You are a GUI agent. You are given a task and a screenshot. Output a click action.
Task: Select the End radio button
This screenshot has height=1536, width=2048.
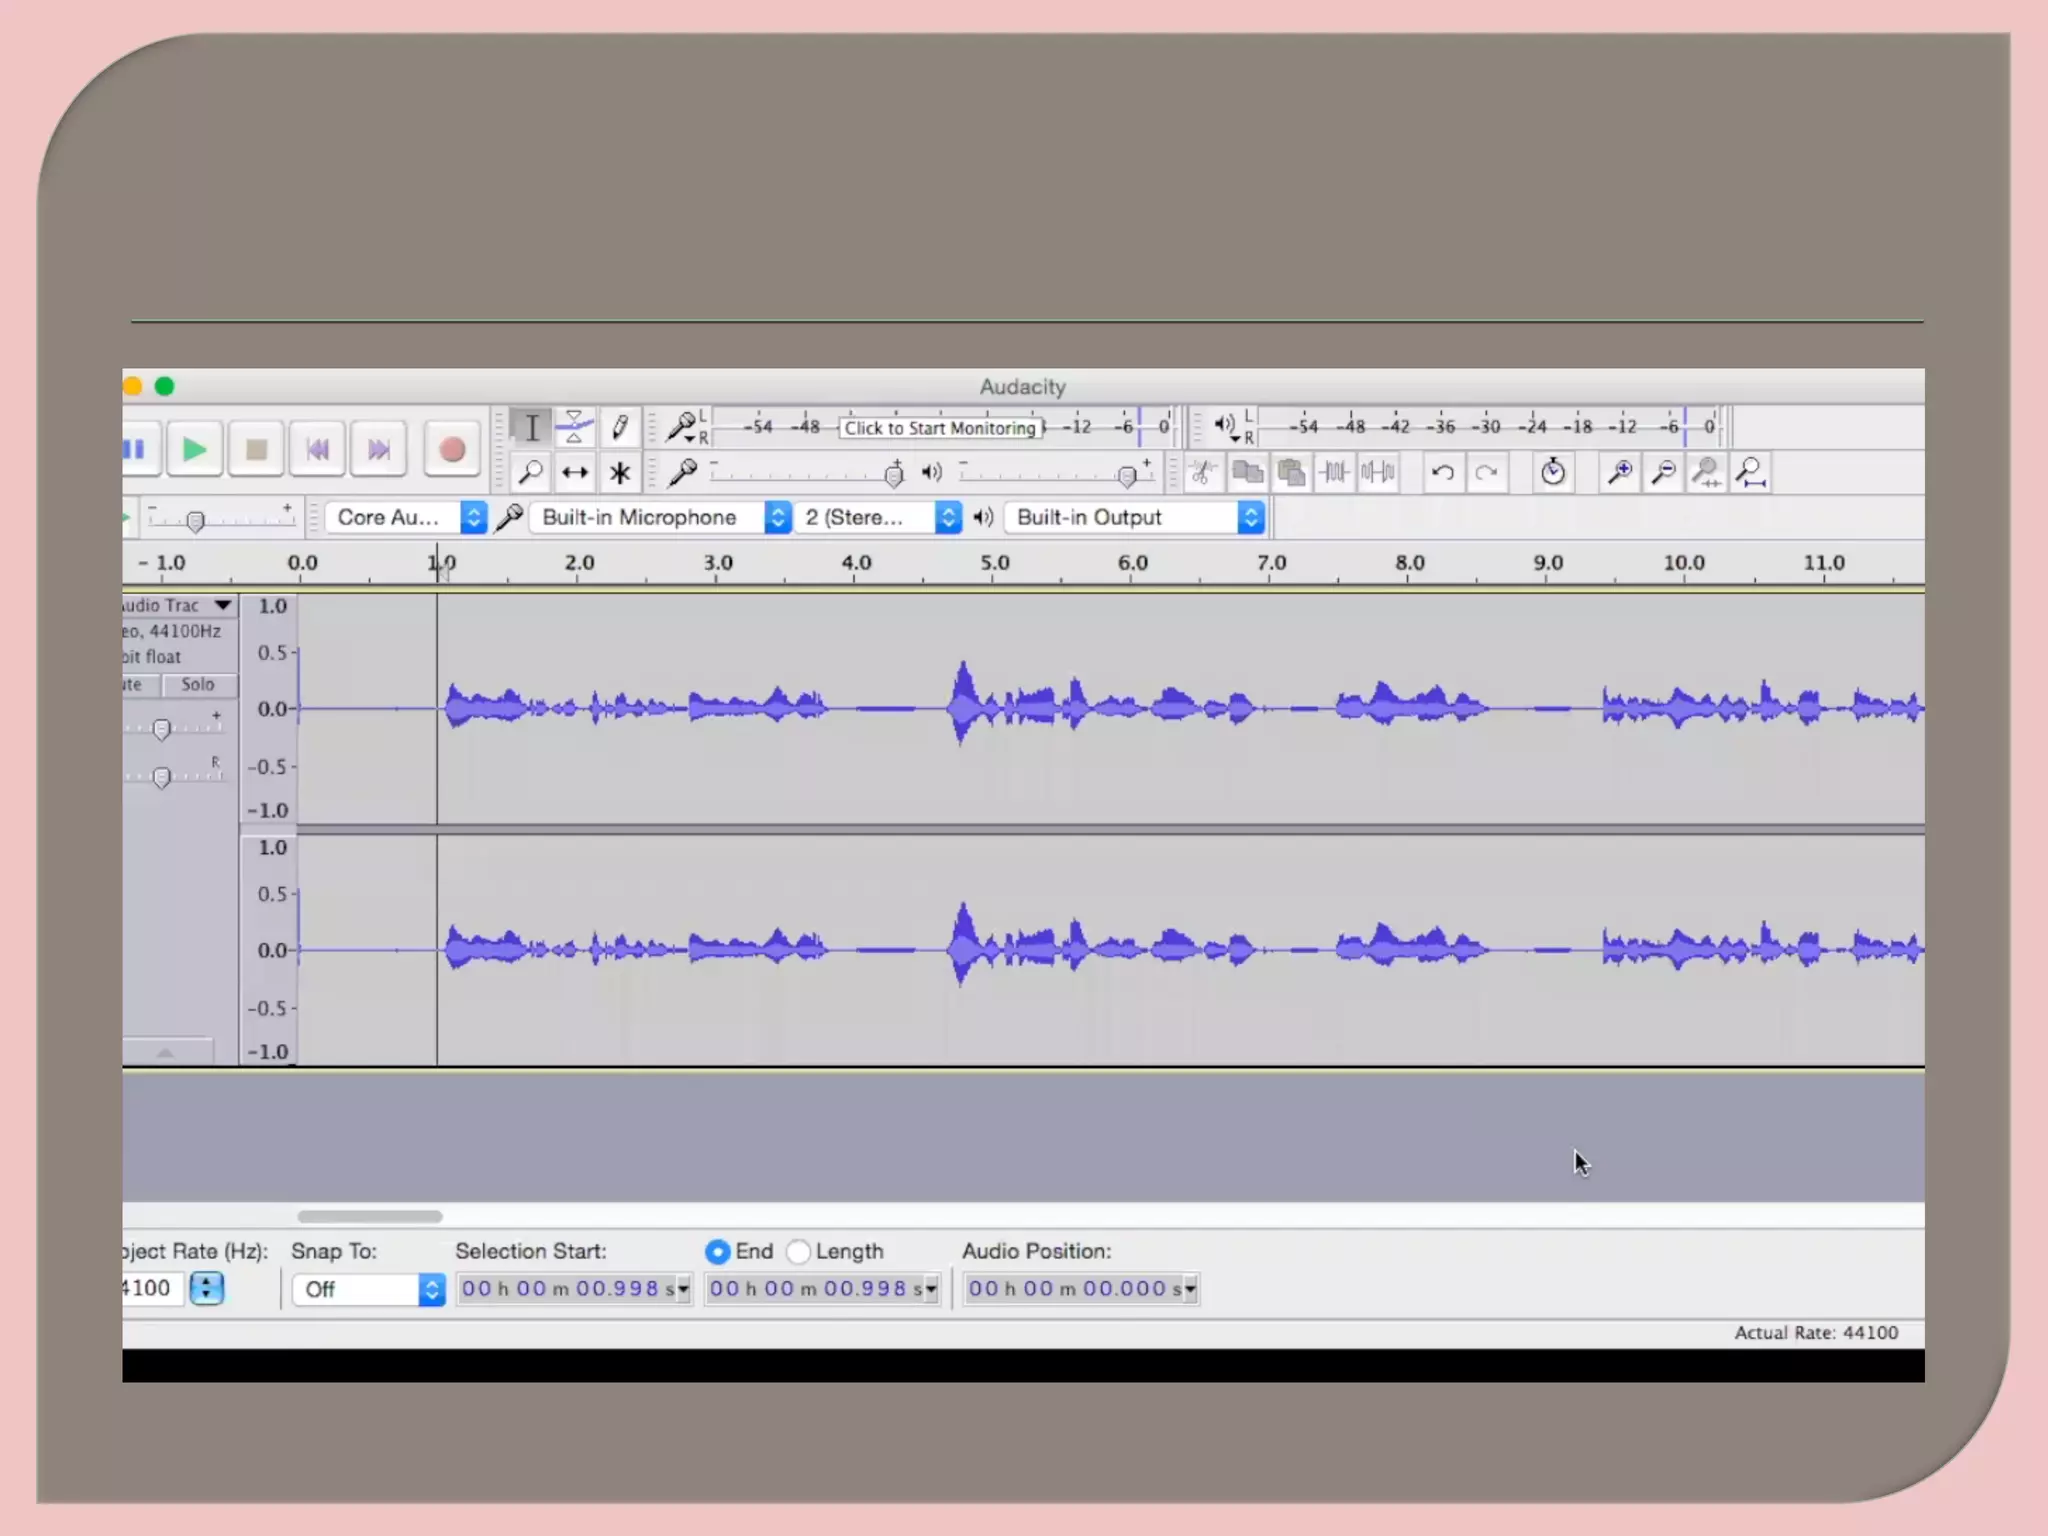717,1251
